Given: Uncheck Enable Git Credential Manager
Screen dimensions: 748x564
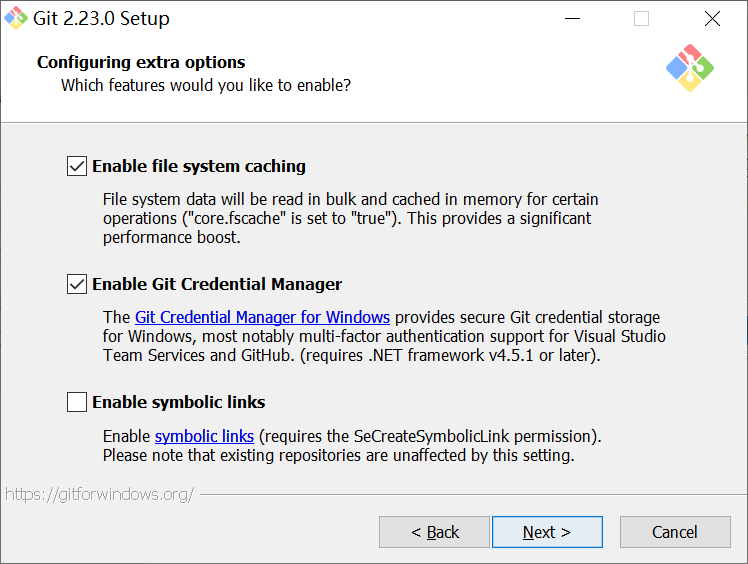Looking at the screenshot, I should click(77, 284).
